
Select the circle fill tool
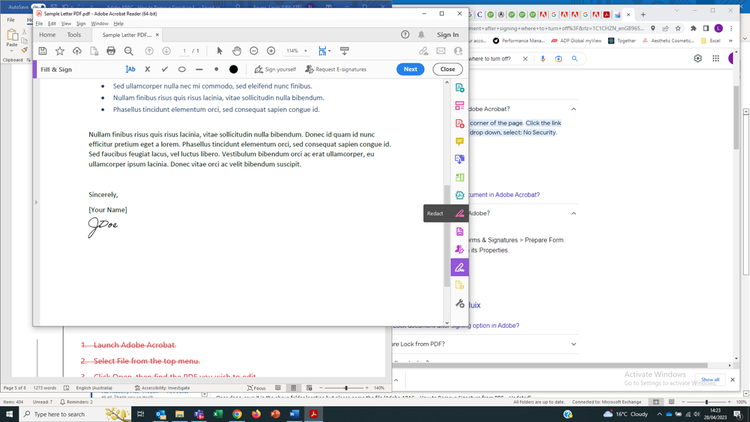click(x=182, y=69)
